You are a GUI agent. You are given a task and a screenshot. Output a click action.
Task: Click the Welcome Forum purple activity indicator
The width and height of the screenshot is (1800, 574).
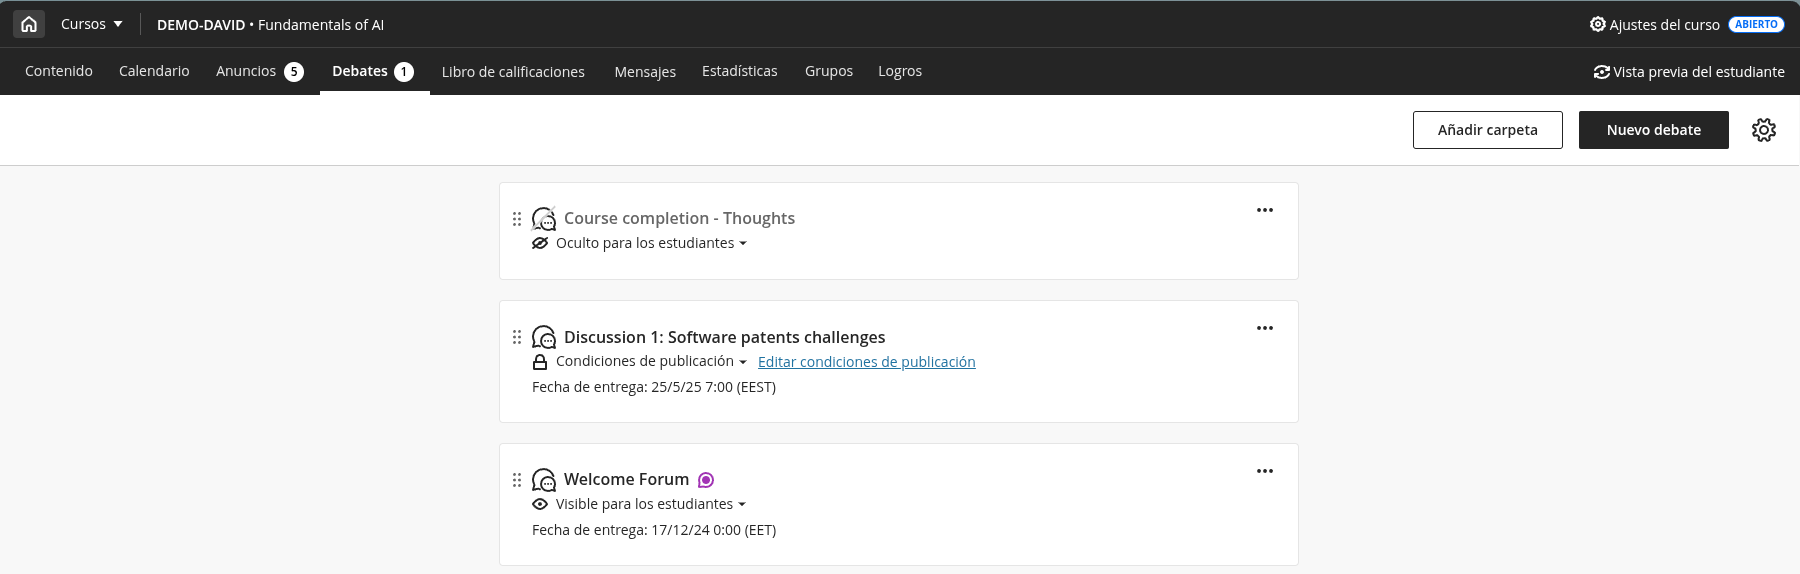point(706,480)
